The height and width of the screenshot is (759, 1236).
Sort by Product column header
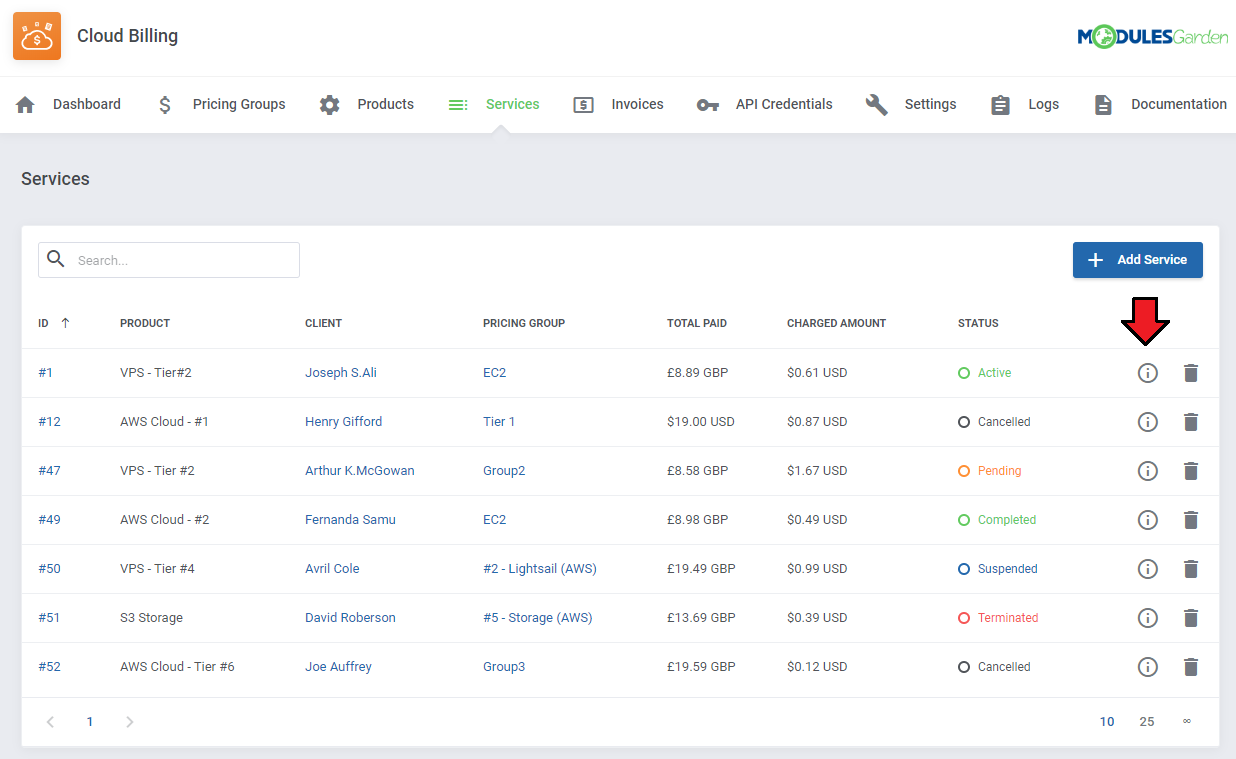[145, 323]
